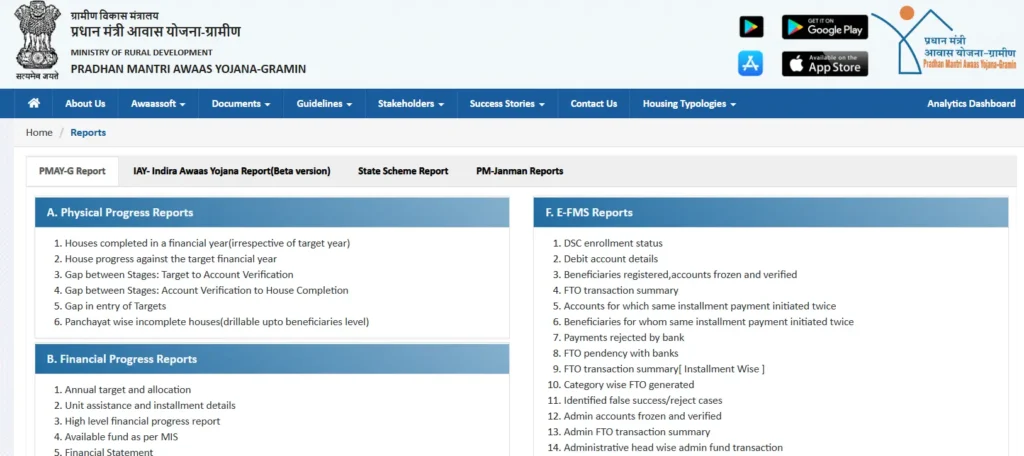
Task: Open Identified false success/reject cases
Action: [643, 400]
